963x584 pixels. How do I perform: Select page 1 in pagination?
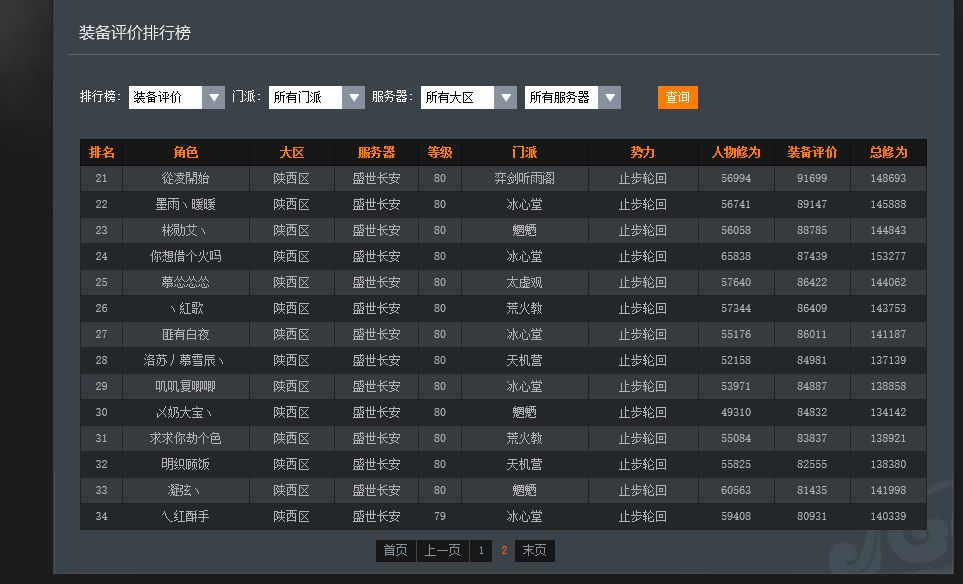(x=481, y=550)
